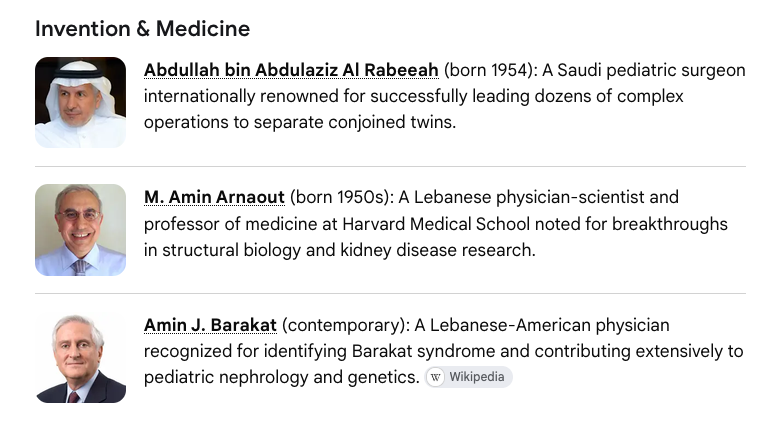Click the photo beside the Barakat entry
The width and height of the screenshot is (781, 424).
80,358
